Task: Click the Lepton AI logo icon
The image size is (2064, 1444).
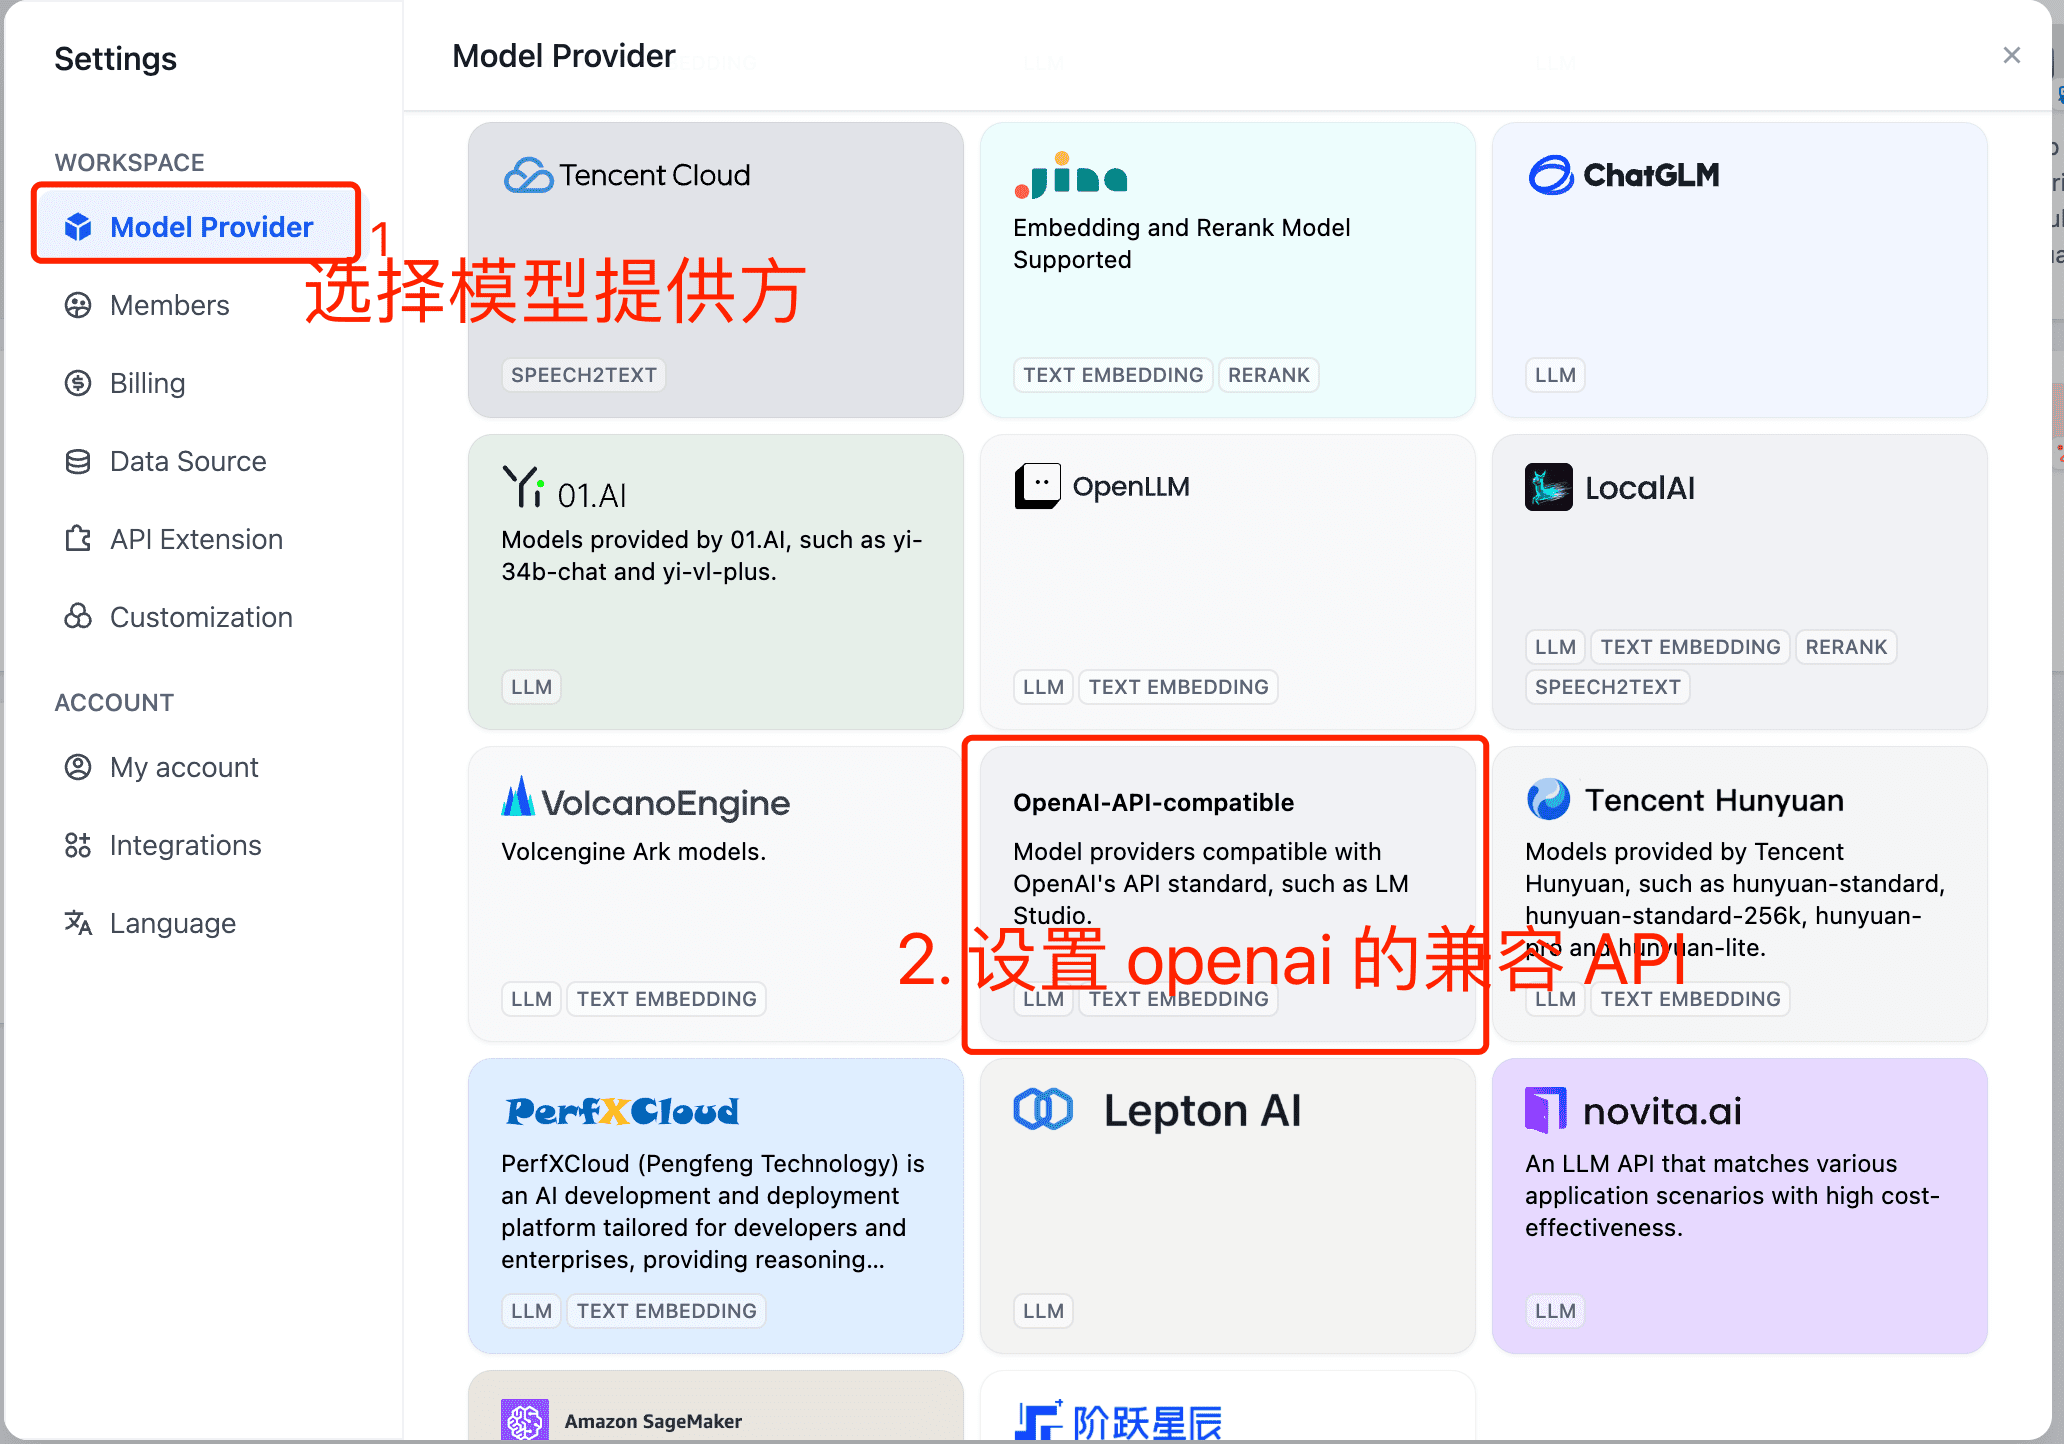Action: [x=1043, y=1110]
